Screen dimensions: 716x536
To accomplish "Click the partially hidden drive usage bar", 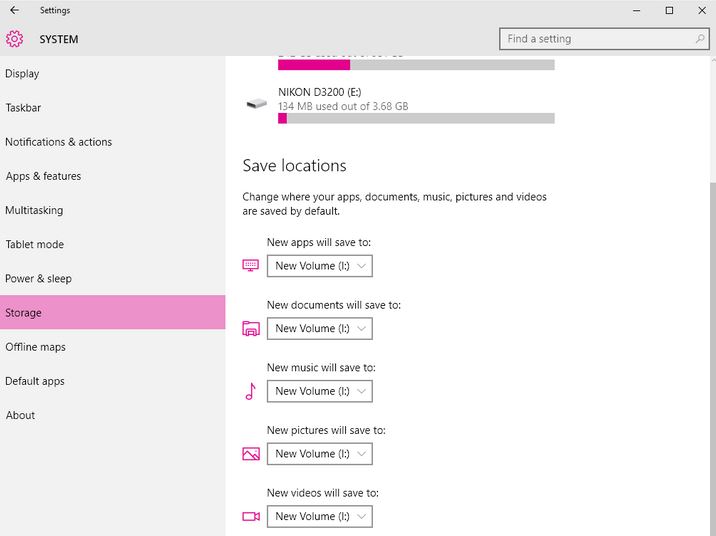I will pos(416,65).
